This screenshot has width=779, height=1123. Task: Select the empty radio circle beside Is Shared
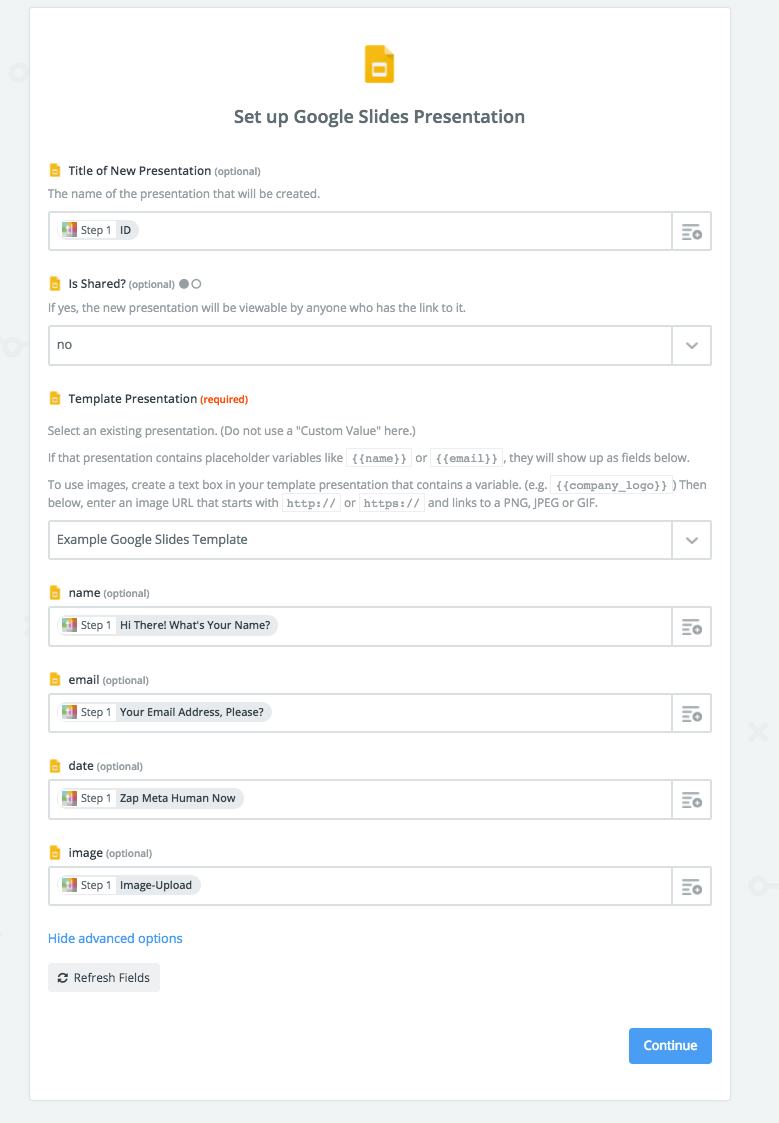[196, 284]
